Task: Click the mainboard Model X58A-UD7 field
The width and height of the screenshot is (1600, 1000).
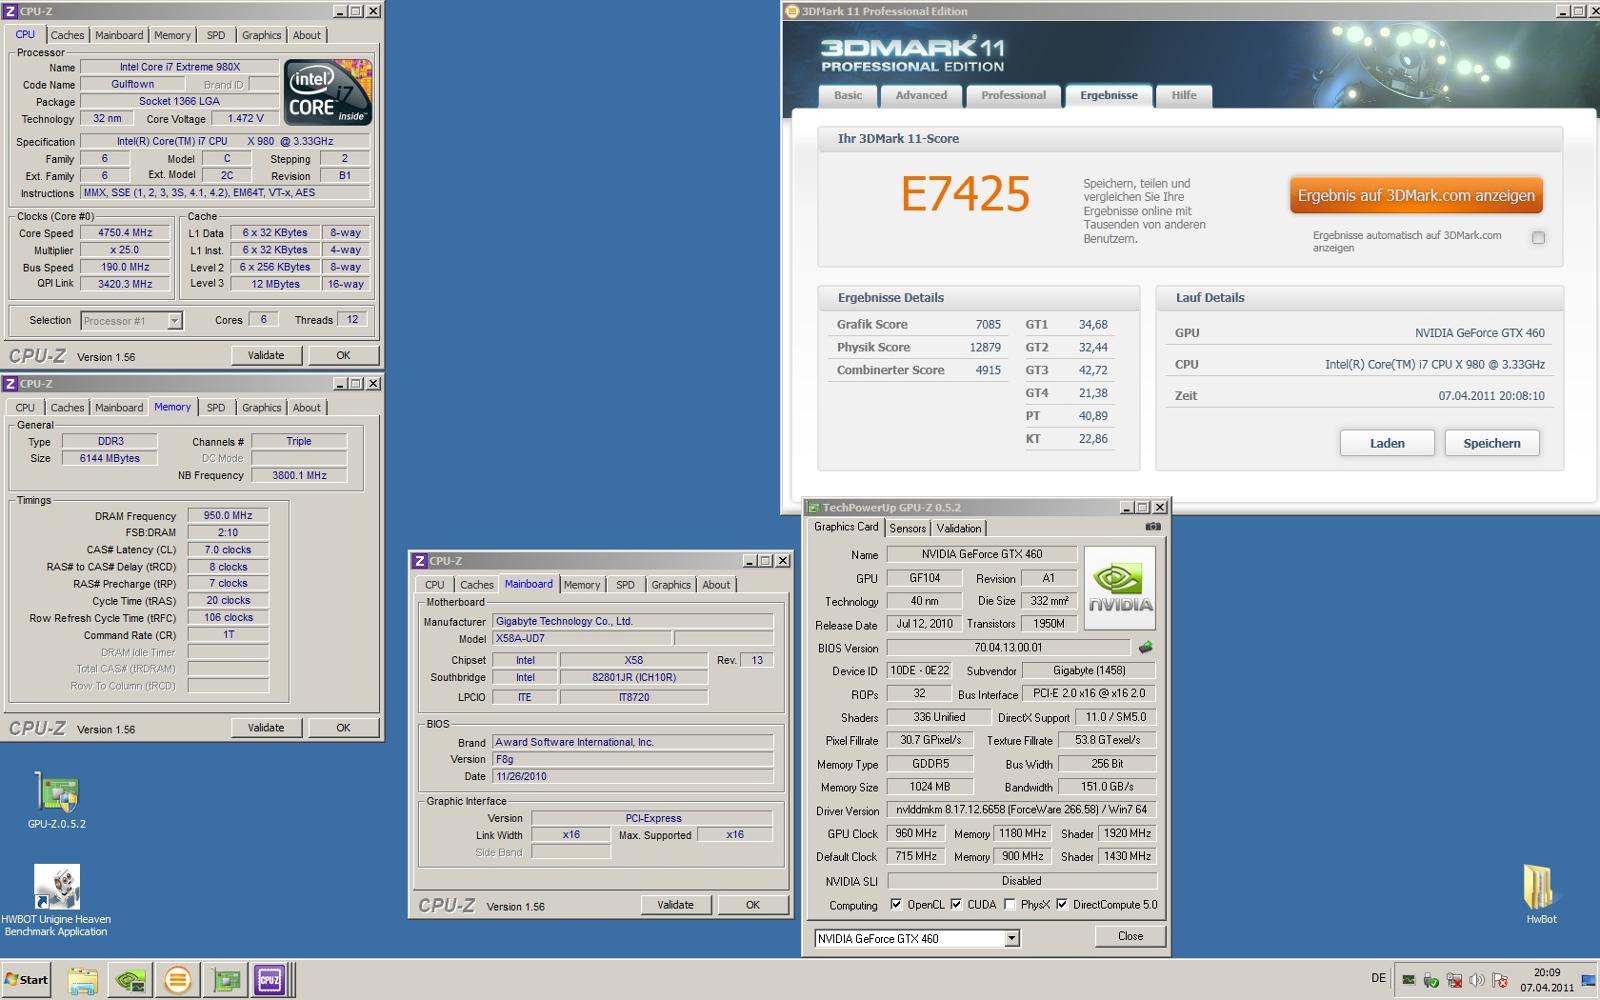Action: tap(581, 638)
